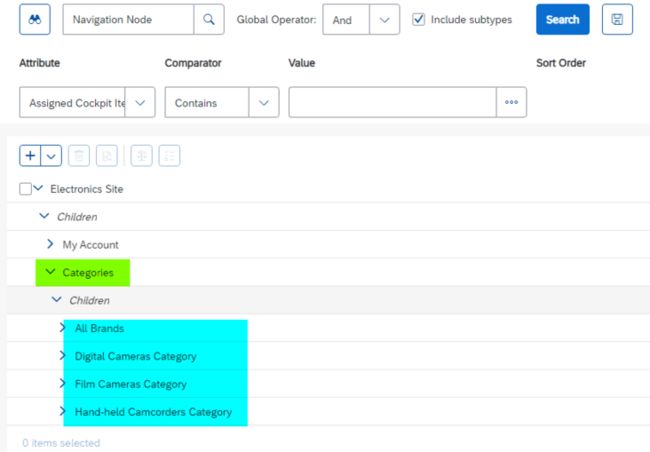Screen dimensions: 650x452
Task: Click the blue Search button
Action: 563,19
